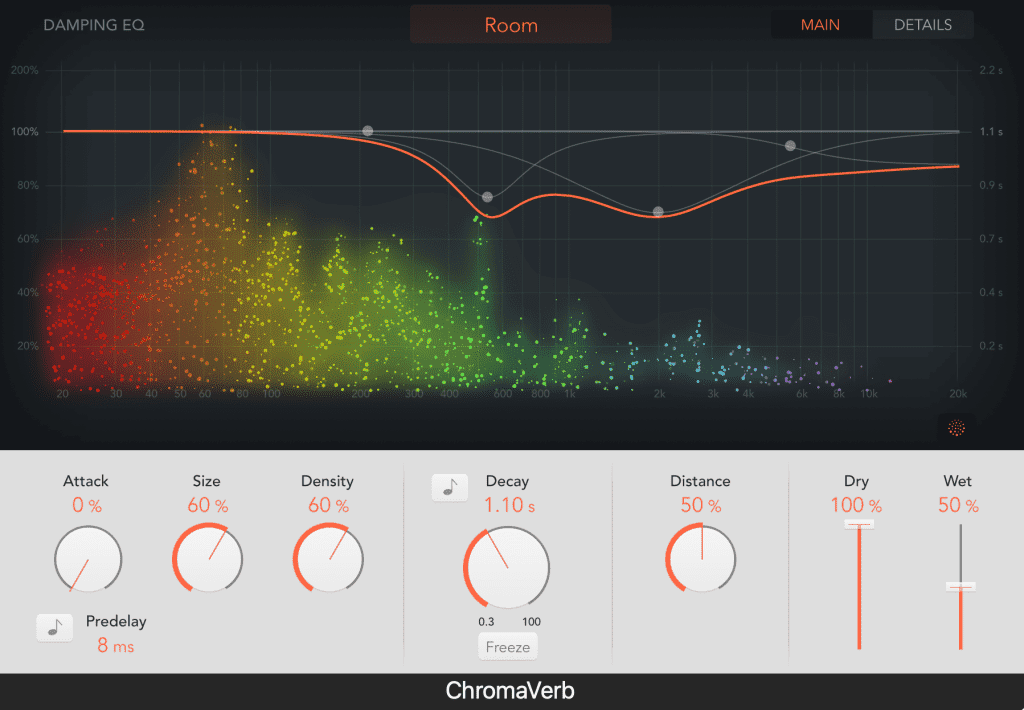Select the Wet 50 % value field
This screenshot has height=710, width=1024.
pyautogui.click(x=958, y=505)
